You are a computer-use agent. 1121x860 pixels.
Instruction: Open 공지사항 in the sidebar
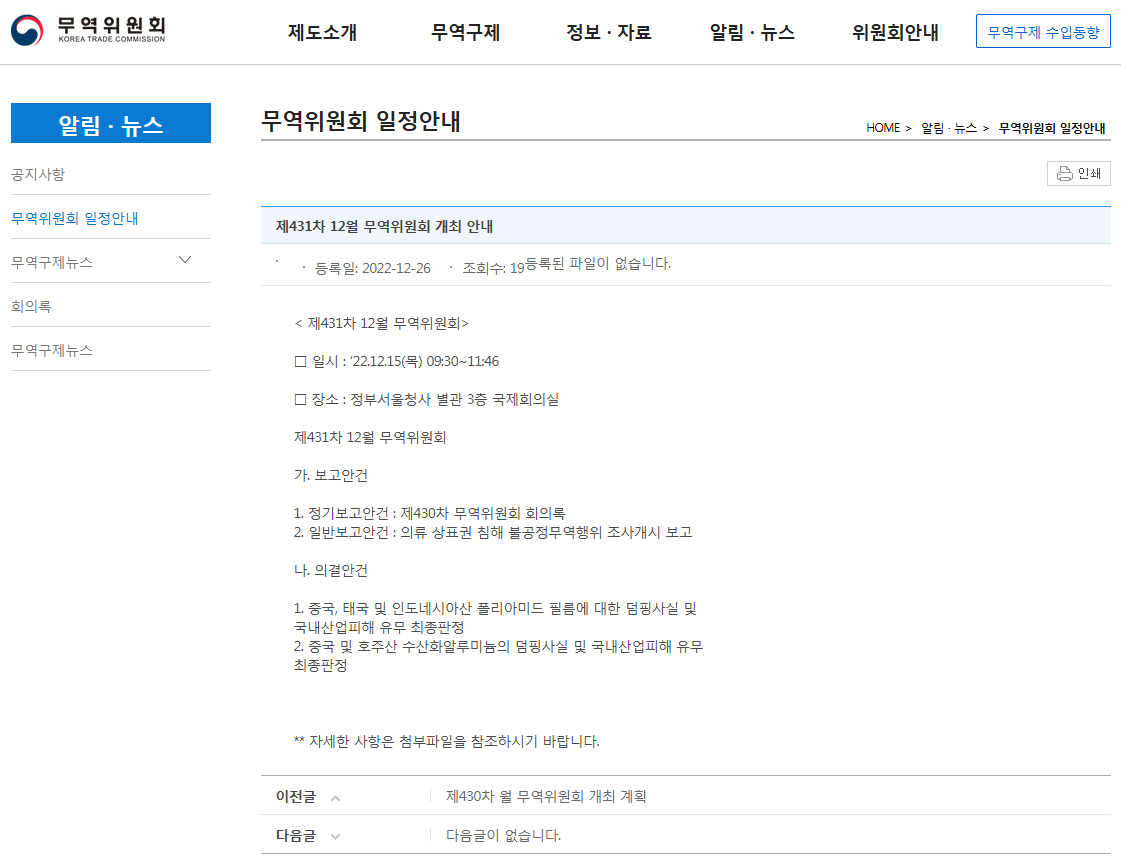(38, 175)
